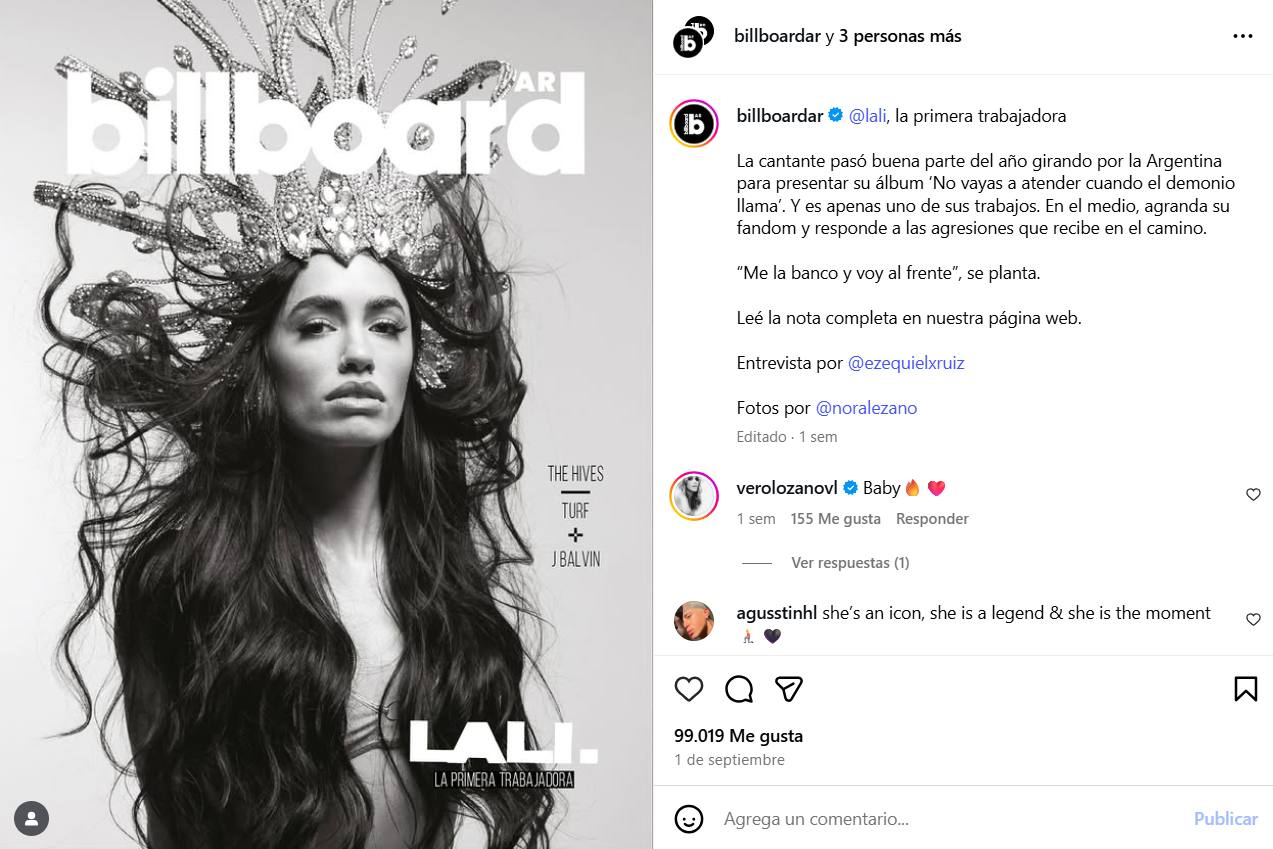Like the post with heart icon

coord(689,689)
